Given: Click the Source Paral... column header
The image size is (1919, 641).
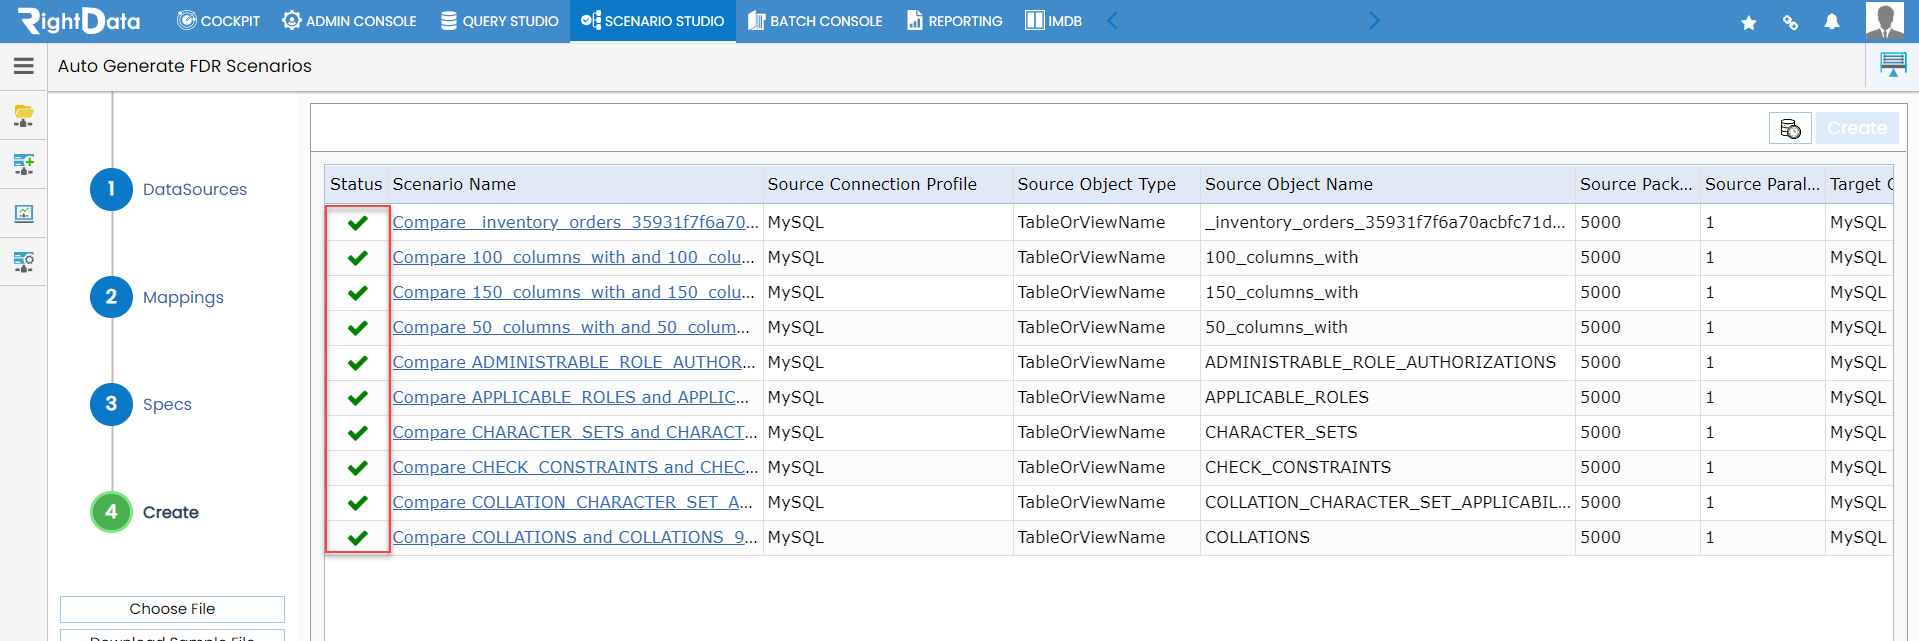Looking at the screenshot, I should (x=1763, y=184).
